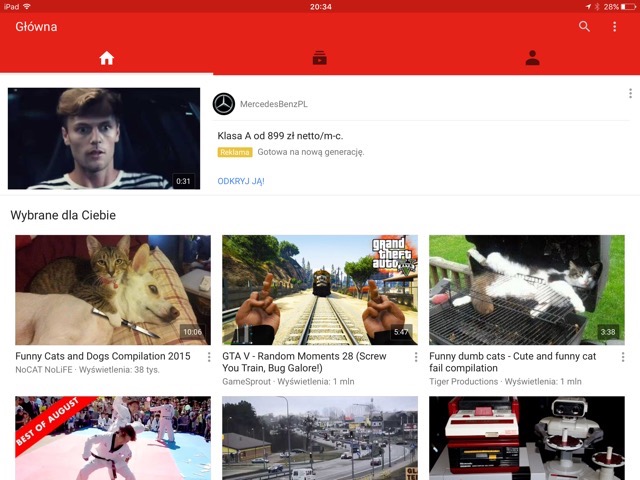
Task: Tap the 'Gotowa na nową generację.' text
Action: tap(311, 152)
